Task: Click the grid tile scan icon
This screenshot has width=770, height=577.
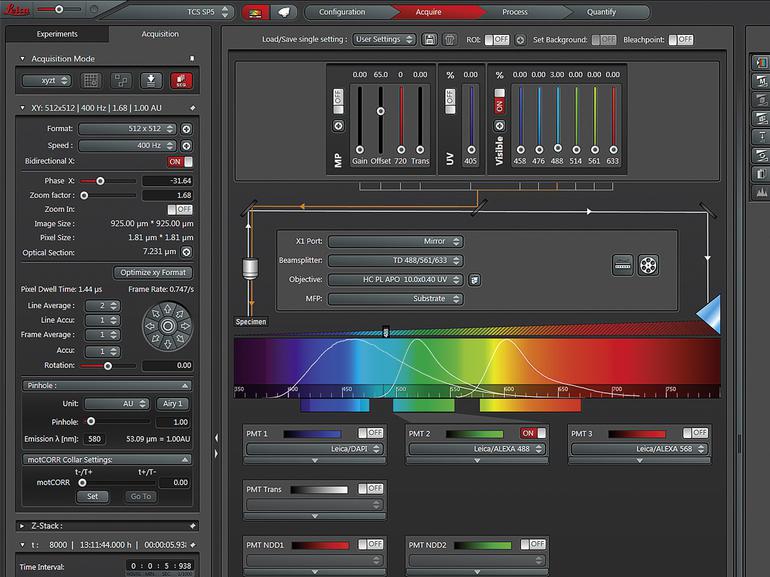Action: point(91,81)
